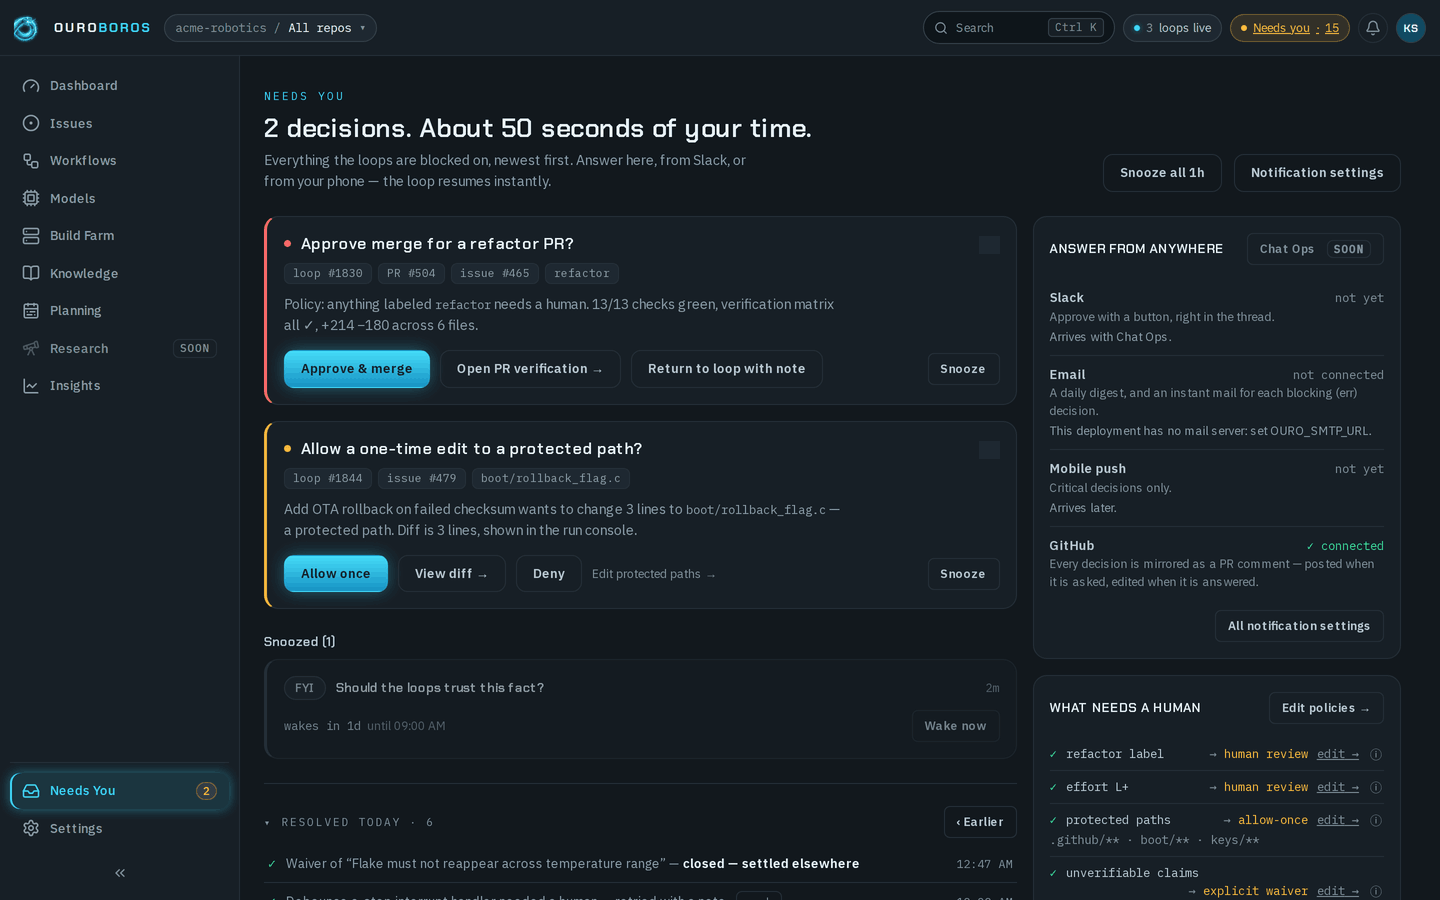The width and height of the screenshot is (1440, 900).
Task: Click Edit policies
Action: (1326, 708)
